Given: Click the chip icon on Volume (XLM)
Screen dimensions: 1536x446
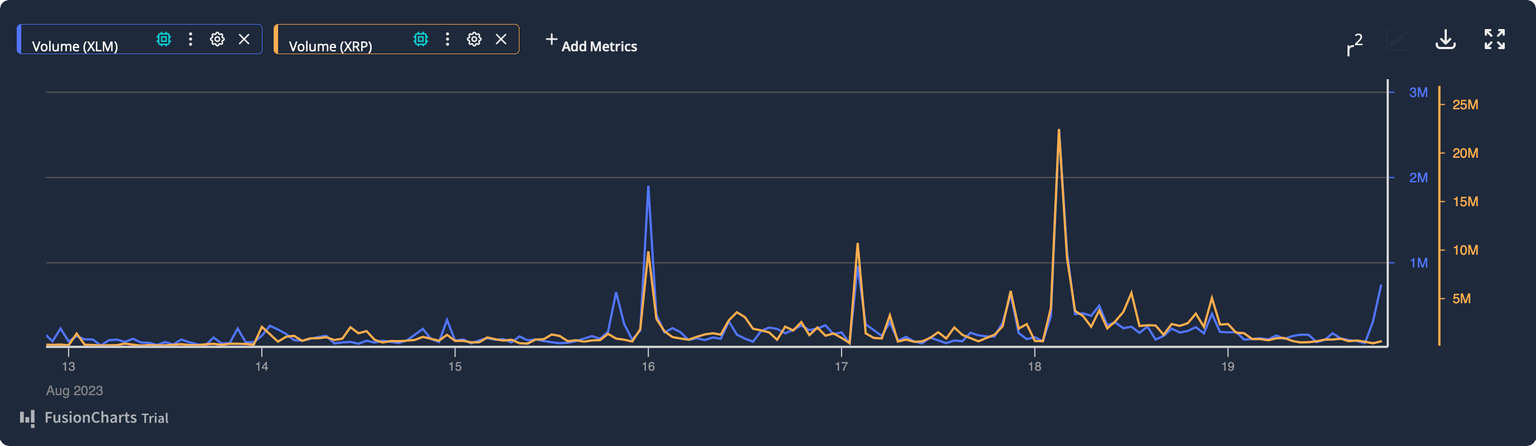Looking at the screenshot, I should [x=164, y=39].
